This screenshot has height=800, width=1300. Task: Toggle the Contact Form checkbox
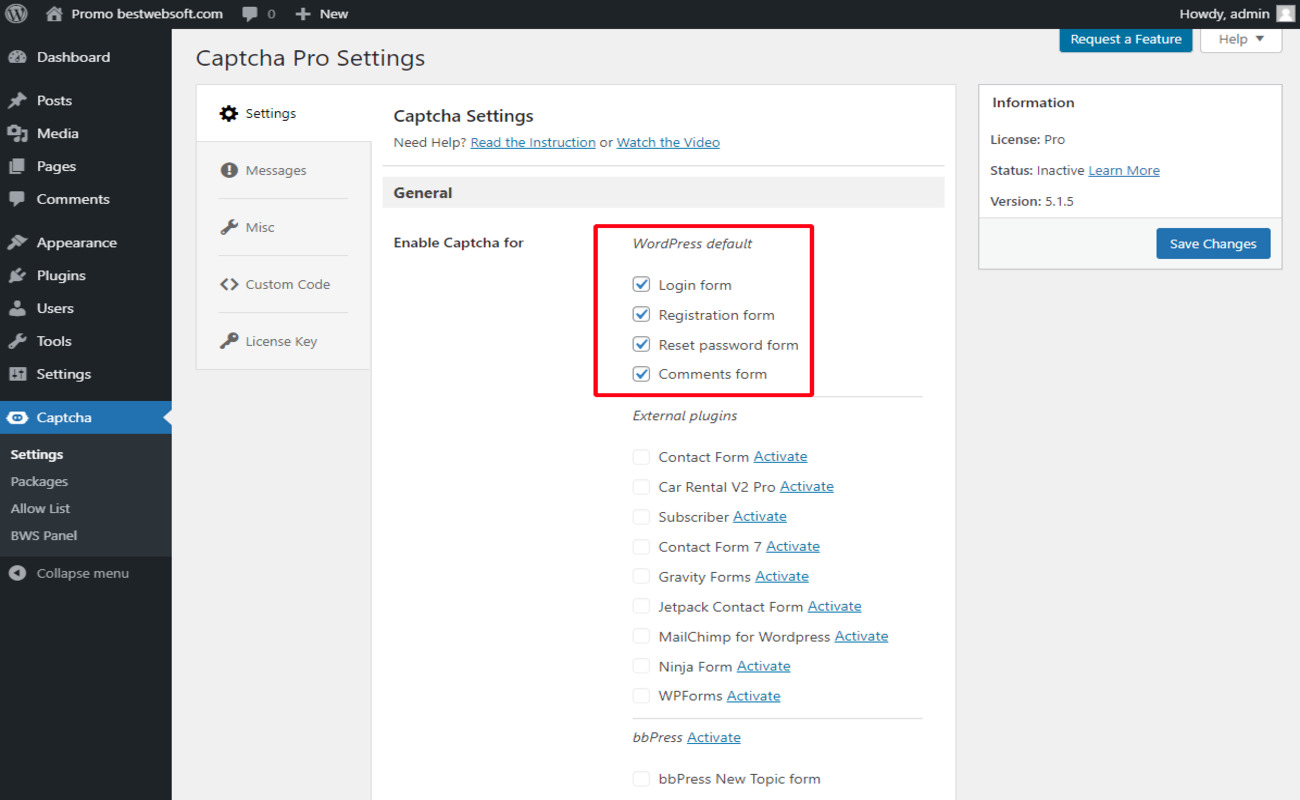click(641, 457)
